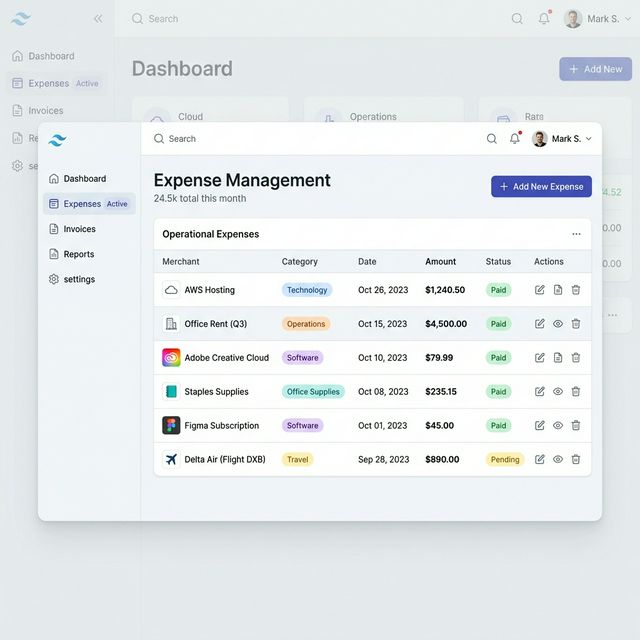The width and height of the screenshot is (640, 640).
Task: Collapse background sidebar with double chevron
Action: (98, 19)
